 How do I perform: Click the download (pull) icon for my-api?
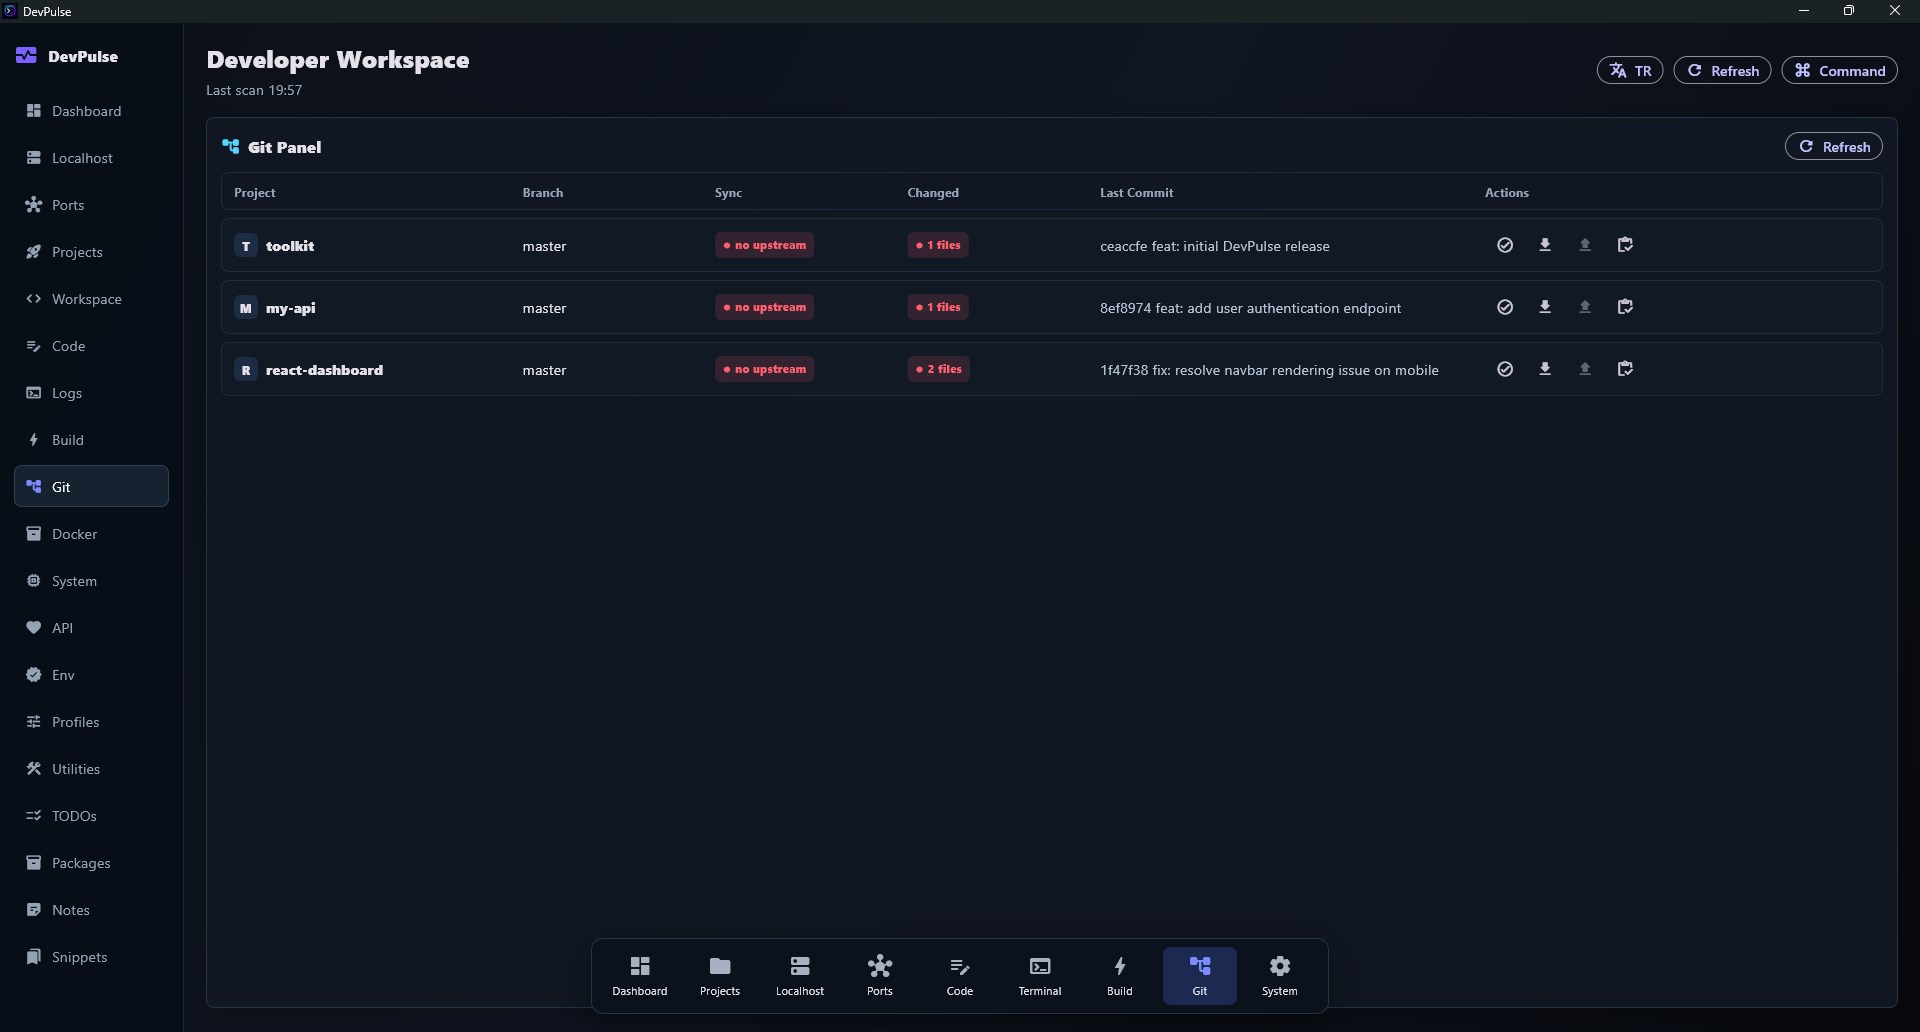click(1545, 307)
